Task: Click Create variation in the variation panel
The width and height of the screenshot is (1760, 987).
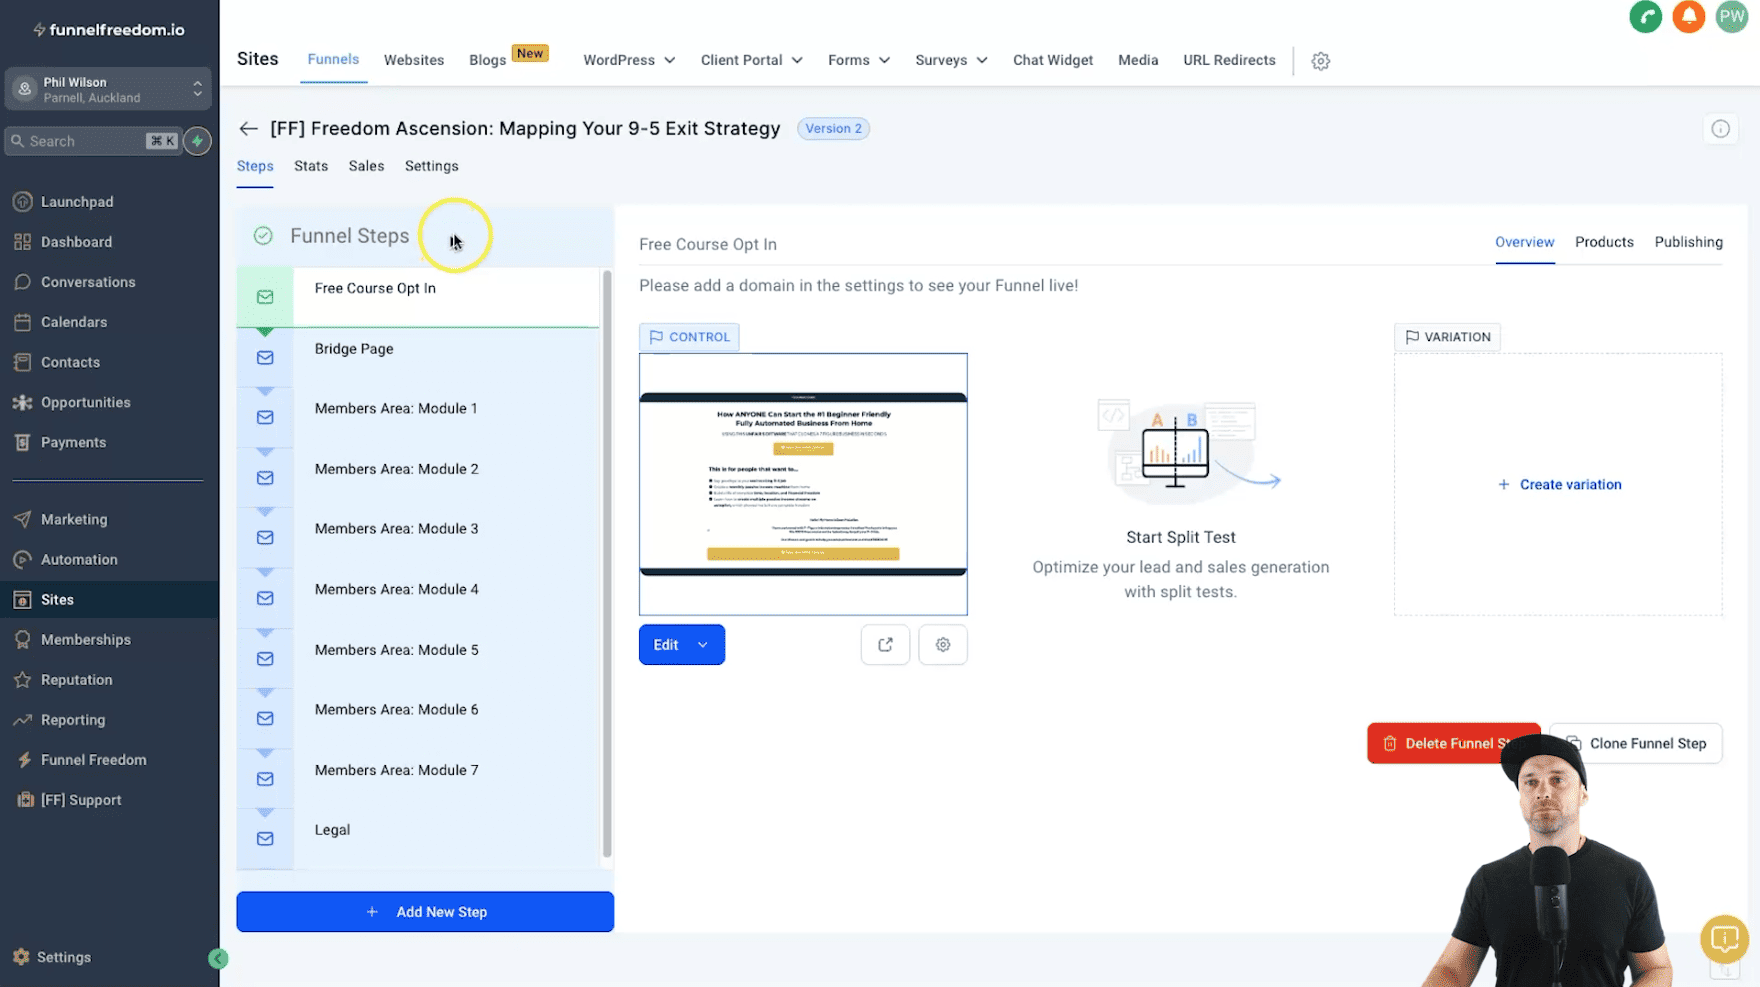Action: click(x=1559, y=484)
